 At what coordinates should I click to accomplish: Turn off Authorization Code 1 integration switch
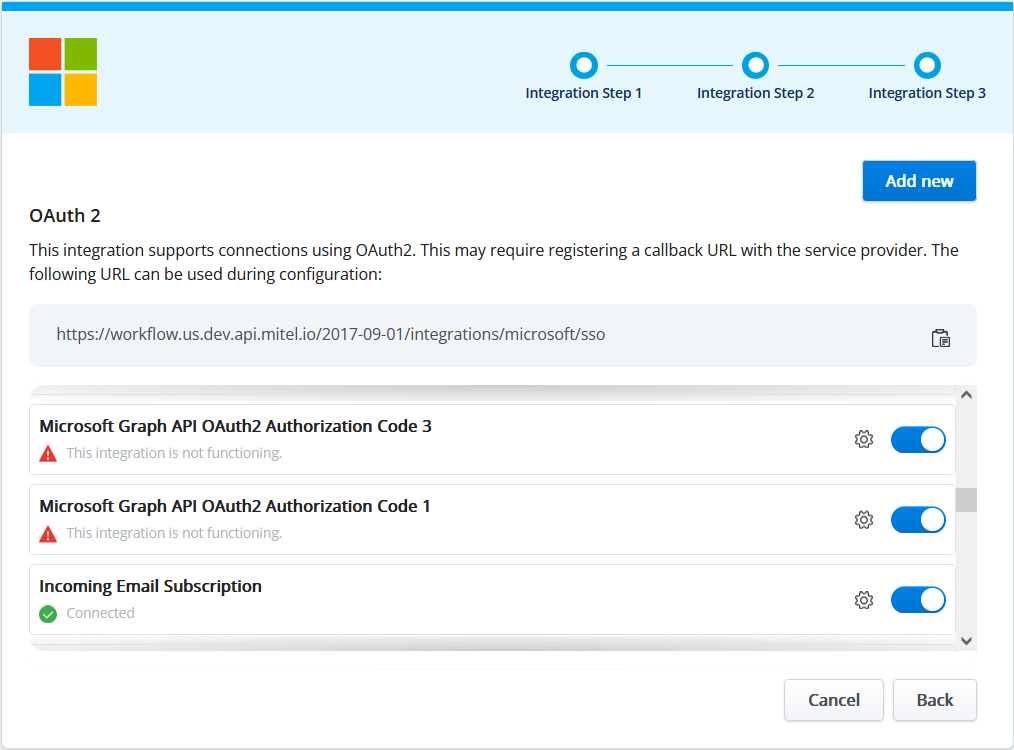918,519
